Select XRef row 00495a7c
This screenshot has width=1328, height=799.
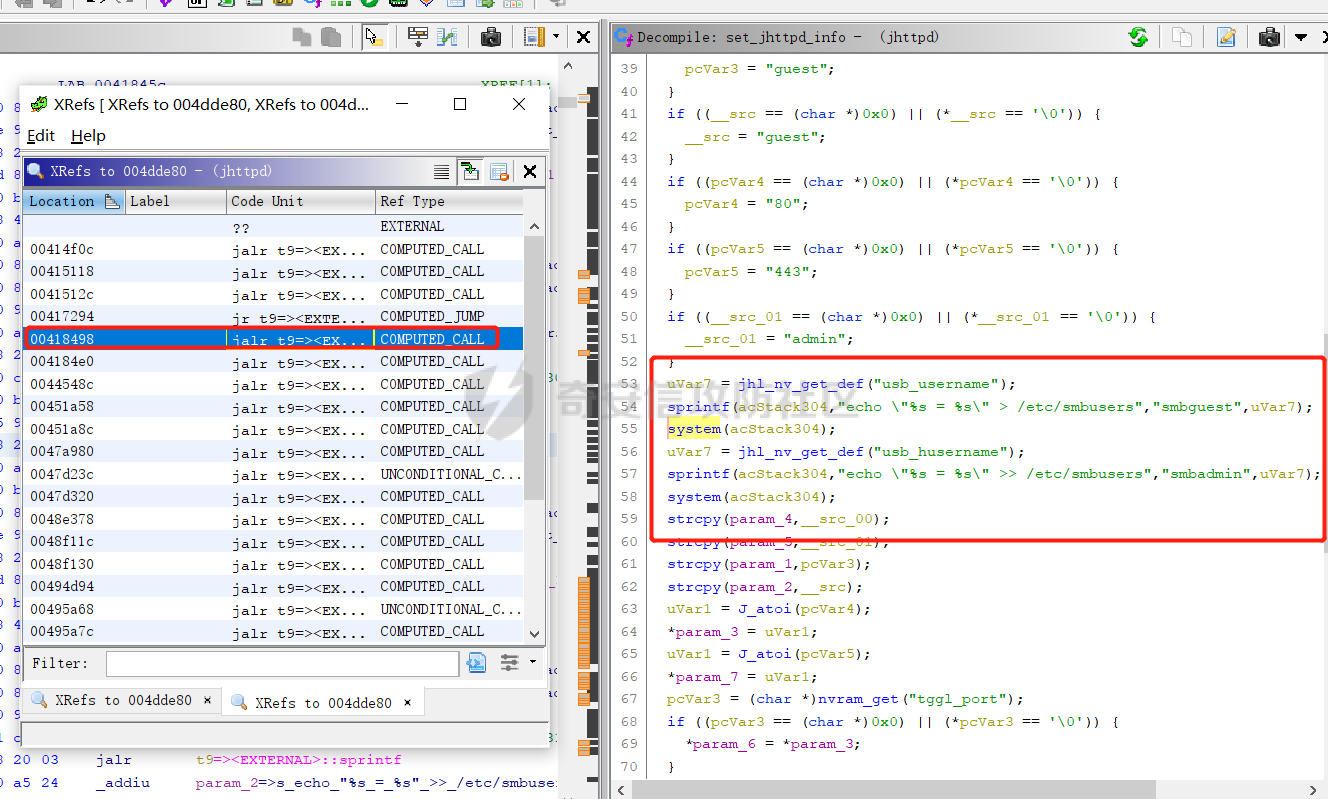274,632
